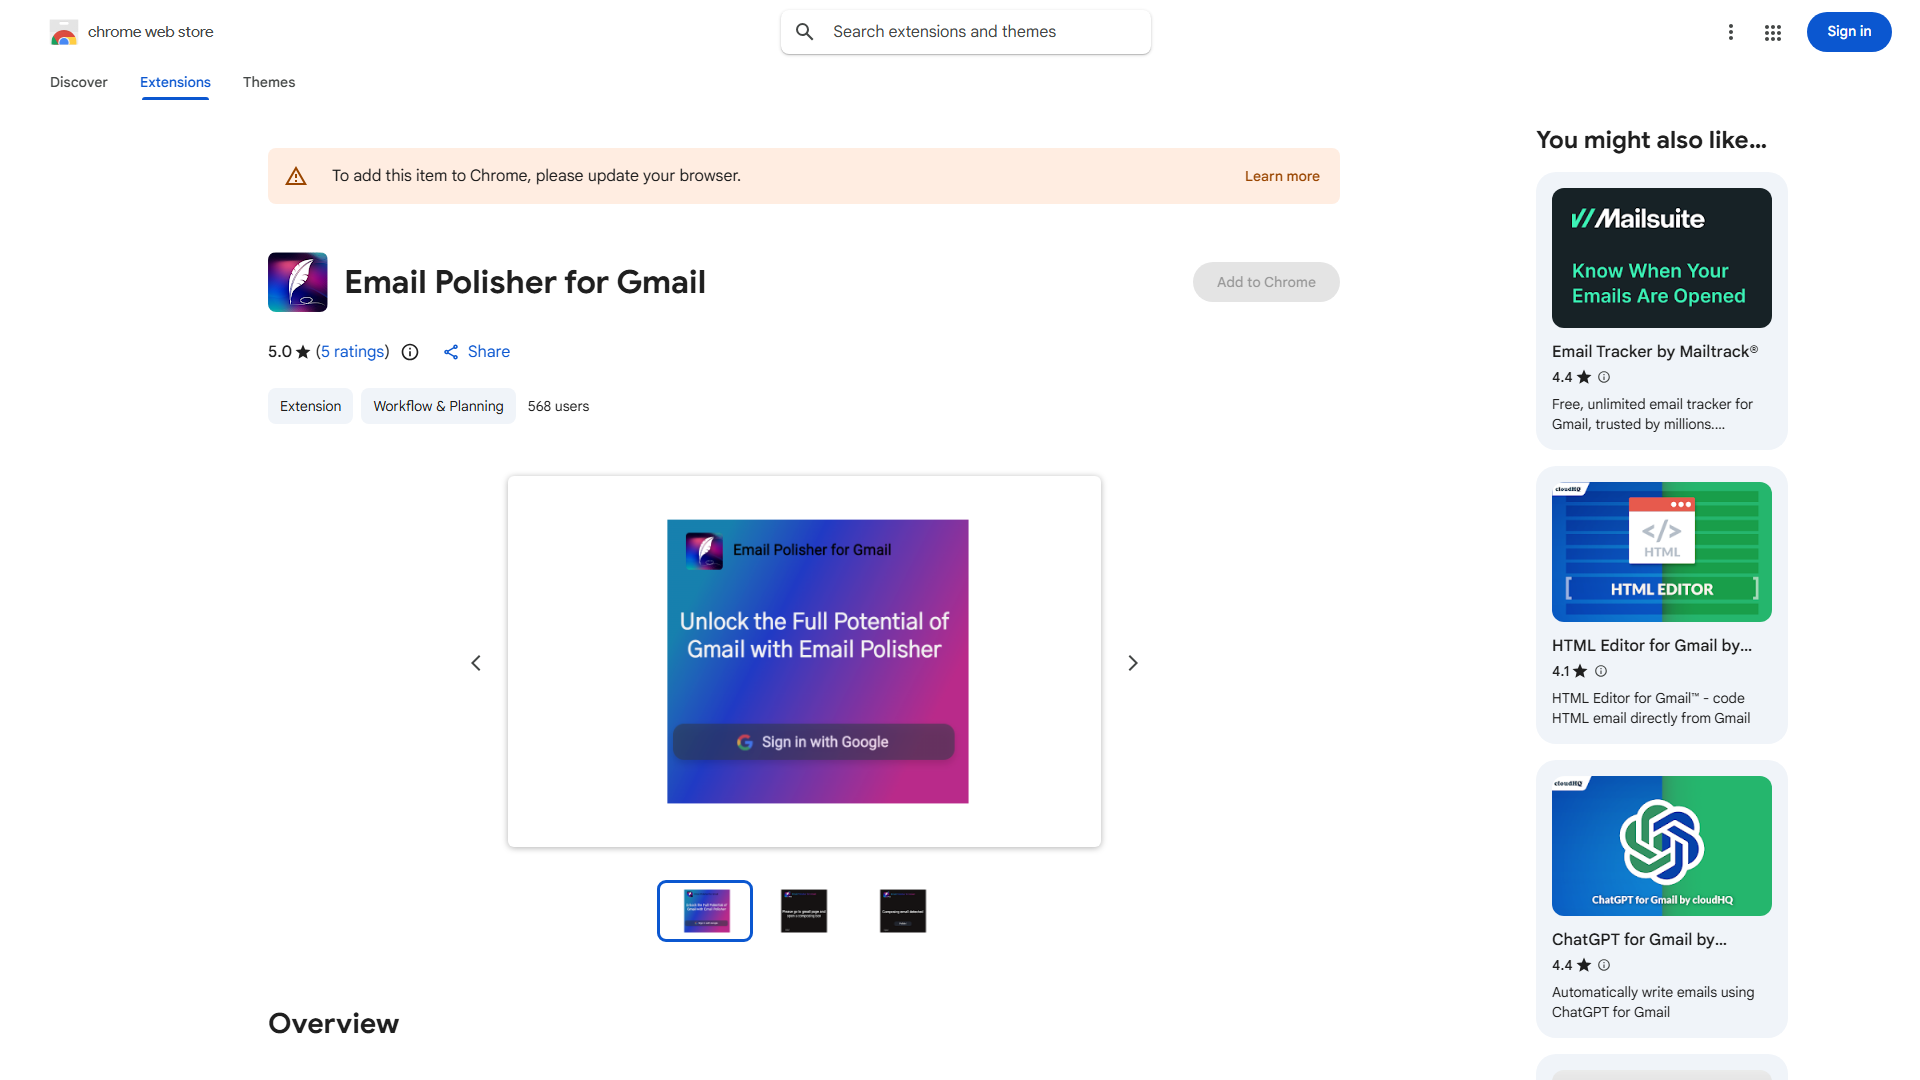Select the second screenshot thumbnail

(803, 911)
